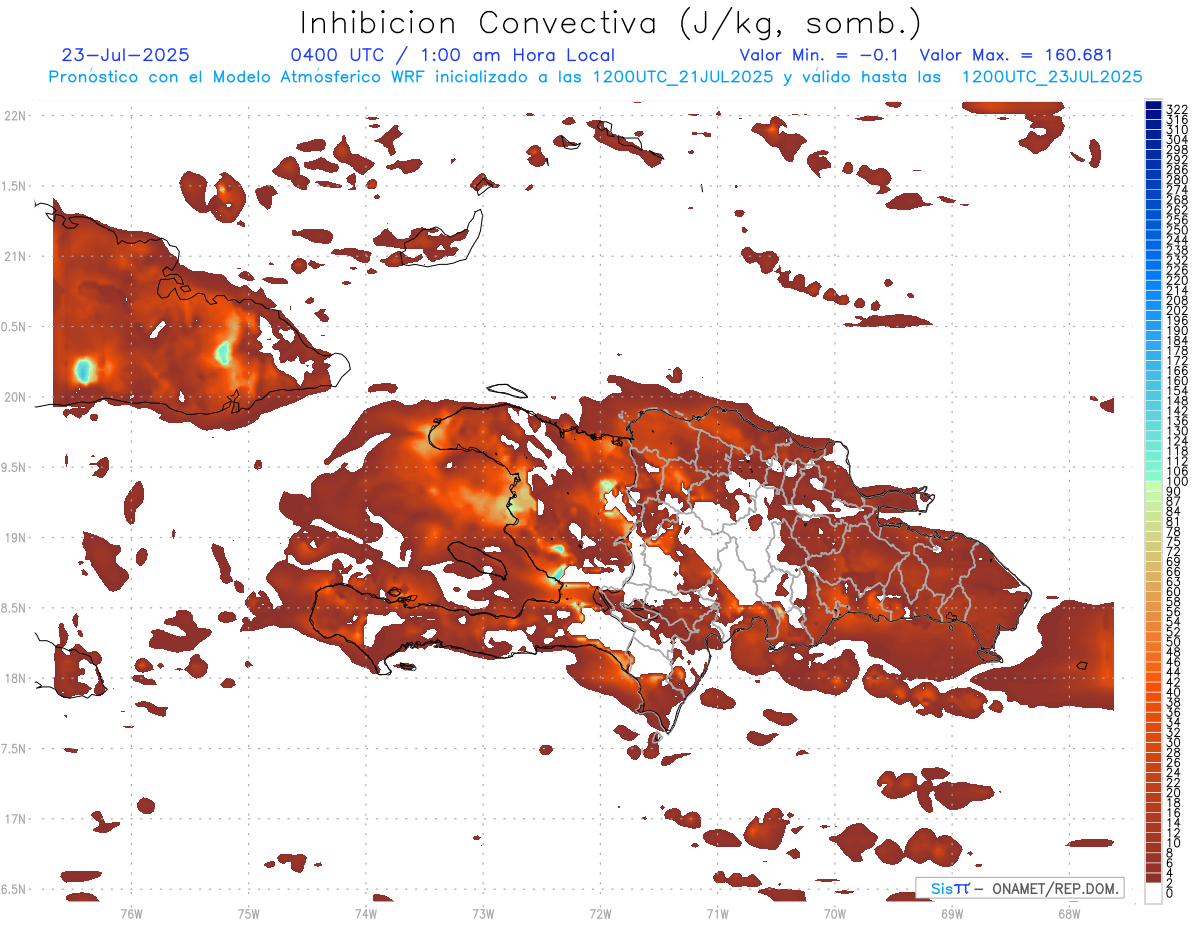Click the 19N latitude axis label

click(x=16, y=538)
